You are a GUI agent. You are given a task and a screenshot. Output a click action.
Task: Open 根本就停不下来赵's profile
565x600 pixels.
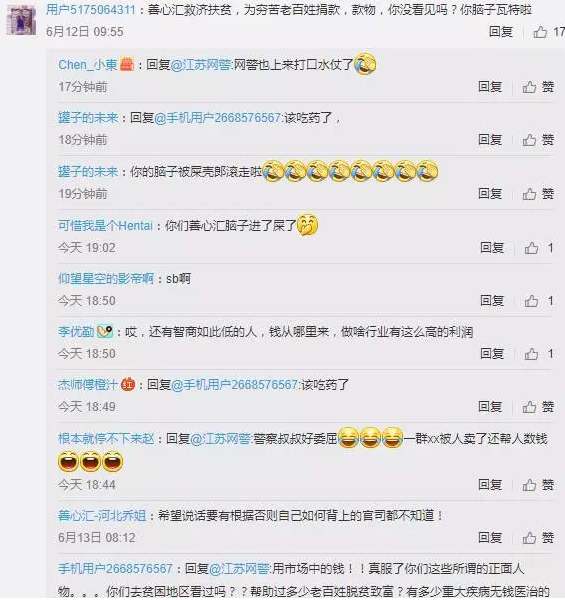coord(106,438)
